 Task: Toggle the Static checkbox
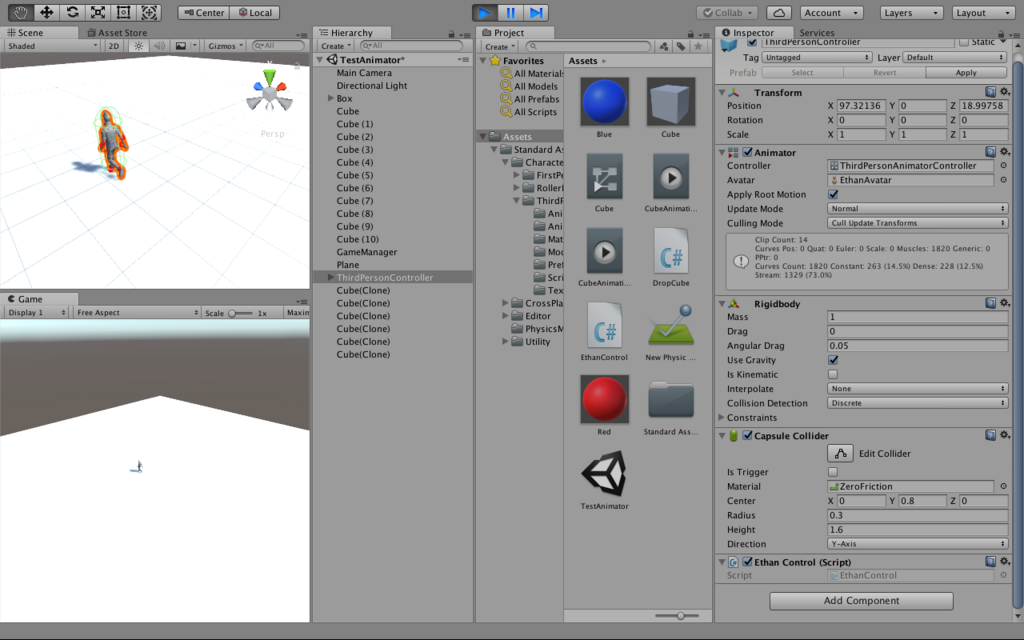click(964, 42)
